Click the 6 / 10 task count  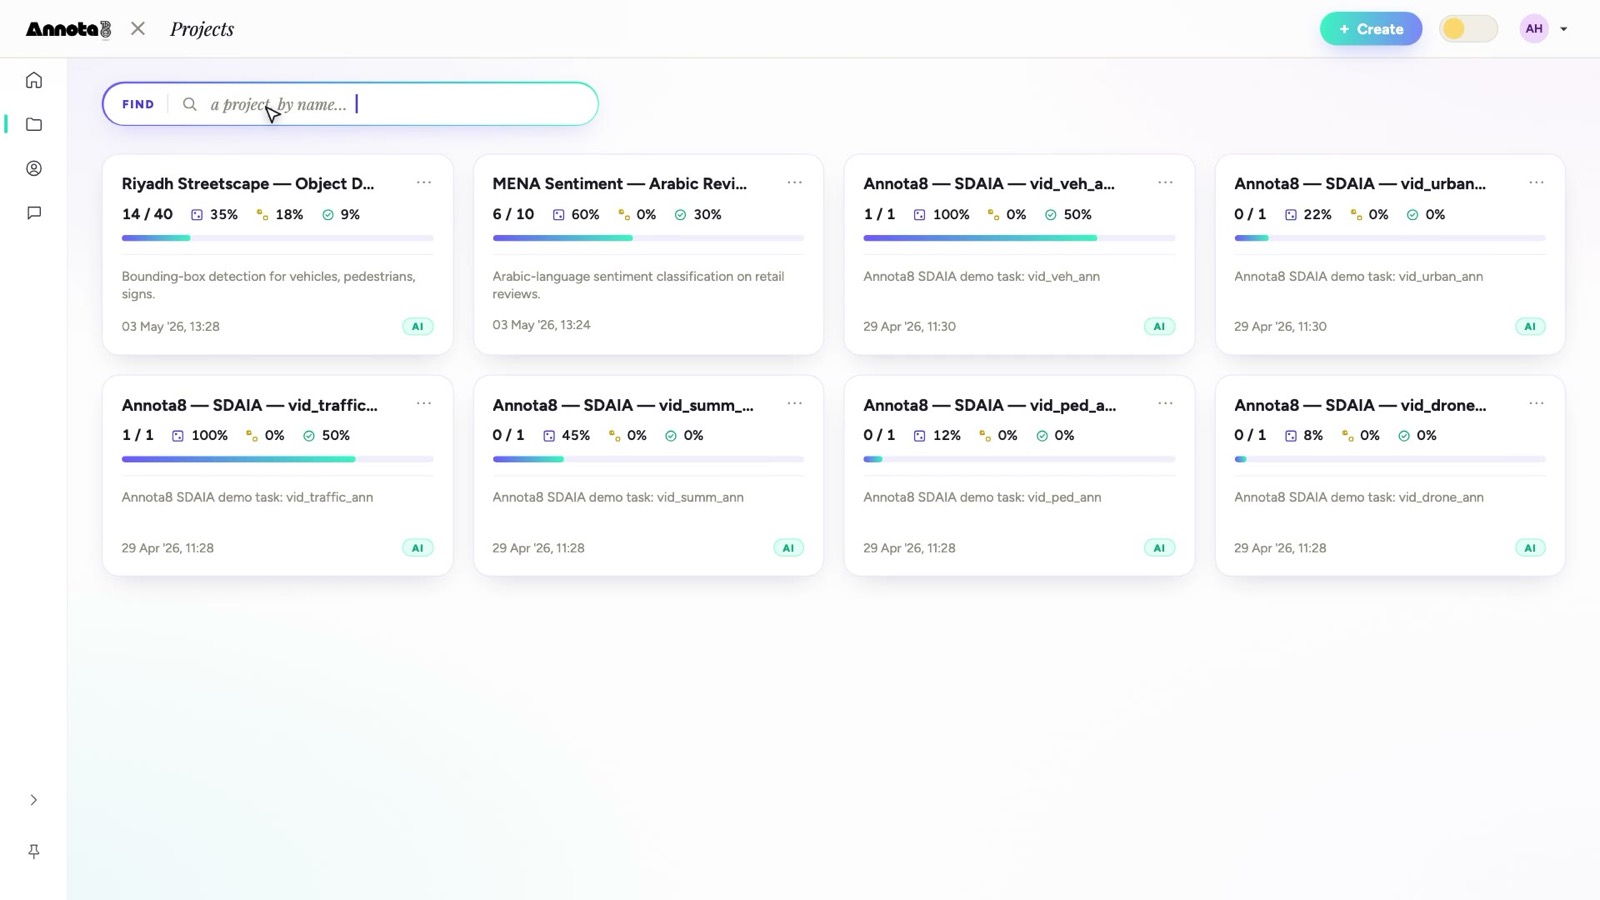point(513,214)
